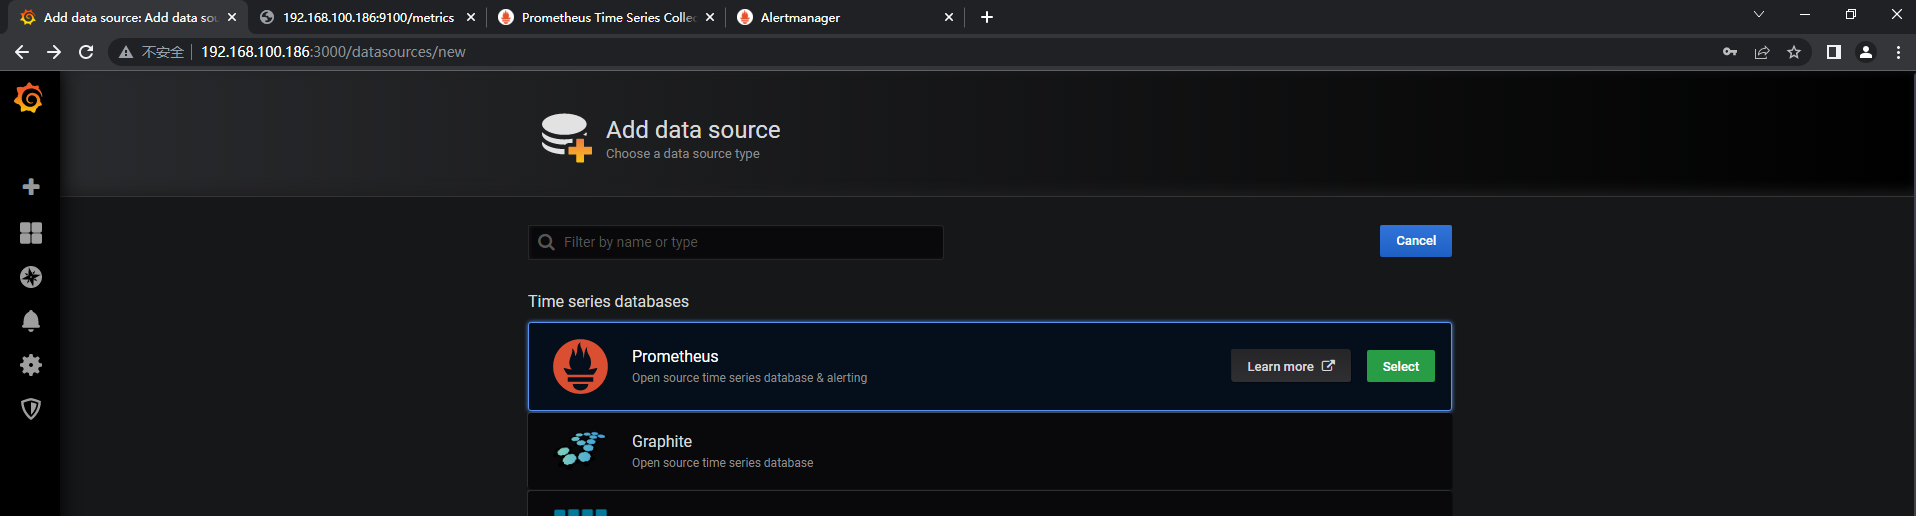Close the 9100/metrics tab
This screenshot has width=1916, height=516.
point(471,17)
